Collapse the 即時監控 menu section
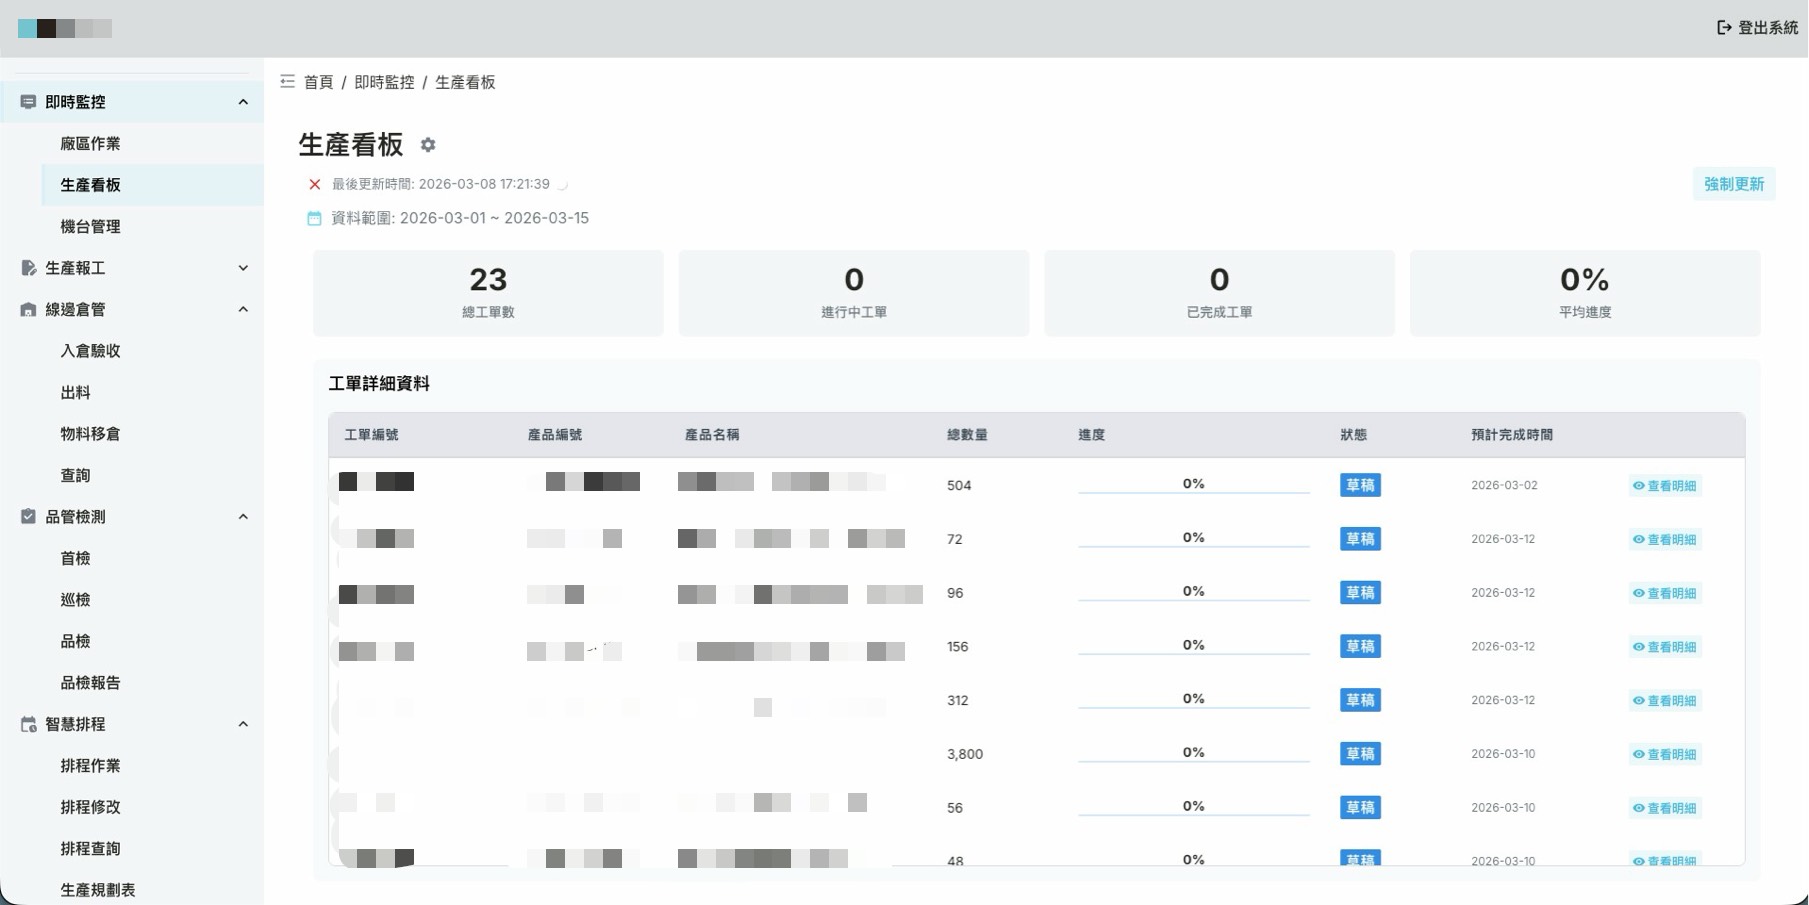Image resolution: width=1809 pixels, height=905 pixels. 243,102
